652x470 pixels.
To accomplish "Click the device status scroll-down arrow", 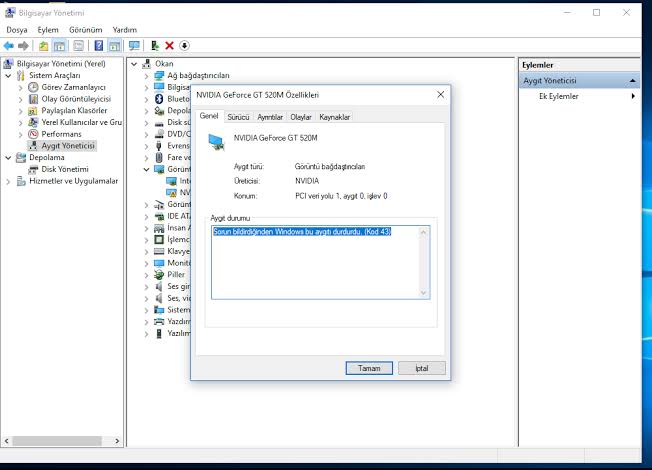I will (x=423, y=293).
